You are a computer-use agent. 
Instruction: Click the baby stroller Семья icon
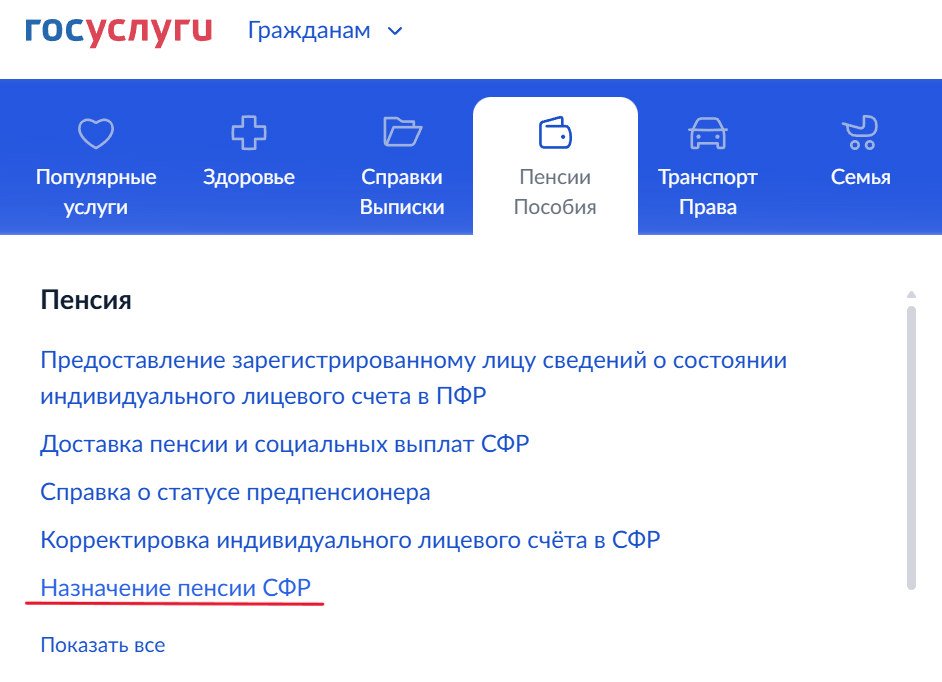point(860,132)
